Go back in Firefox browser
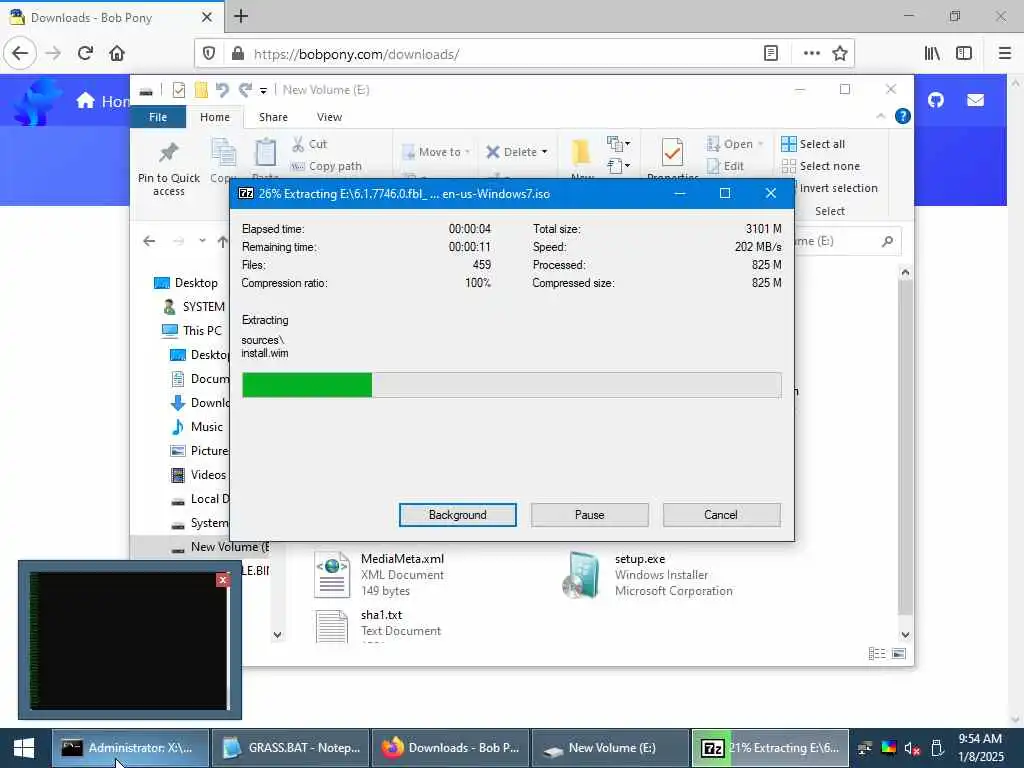 click(x=20, y=53)
